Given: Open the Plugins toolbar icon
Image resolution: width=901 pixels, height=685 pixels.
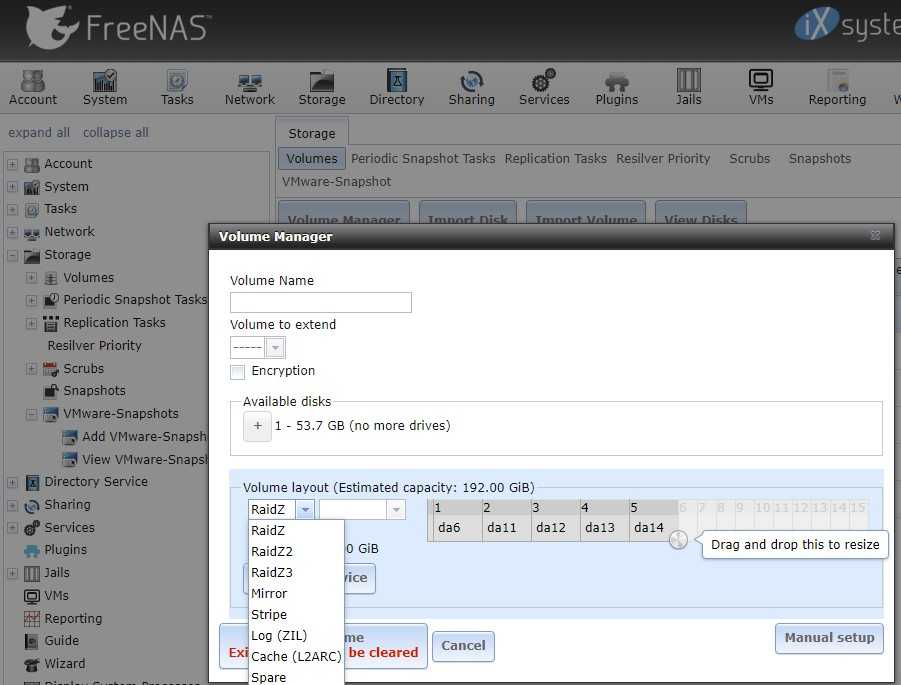Looking at the screenshot, I should [x=617, y=87].
